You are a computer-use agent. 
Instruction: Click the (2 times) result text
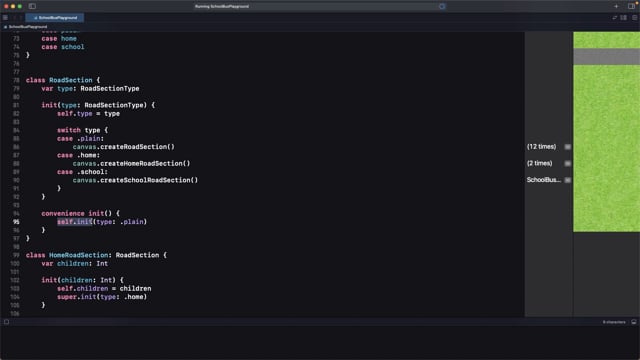tap(539, 163)
